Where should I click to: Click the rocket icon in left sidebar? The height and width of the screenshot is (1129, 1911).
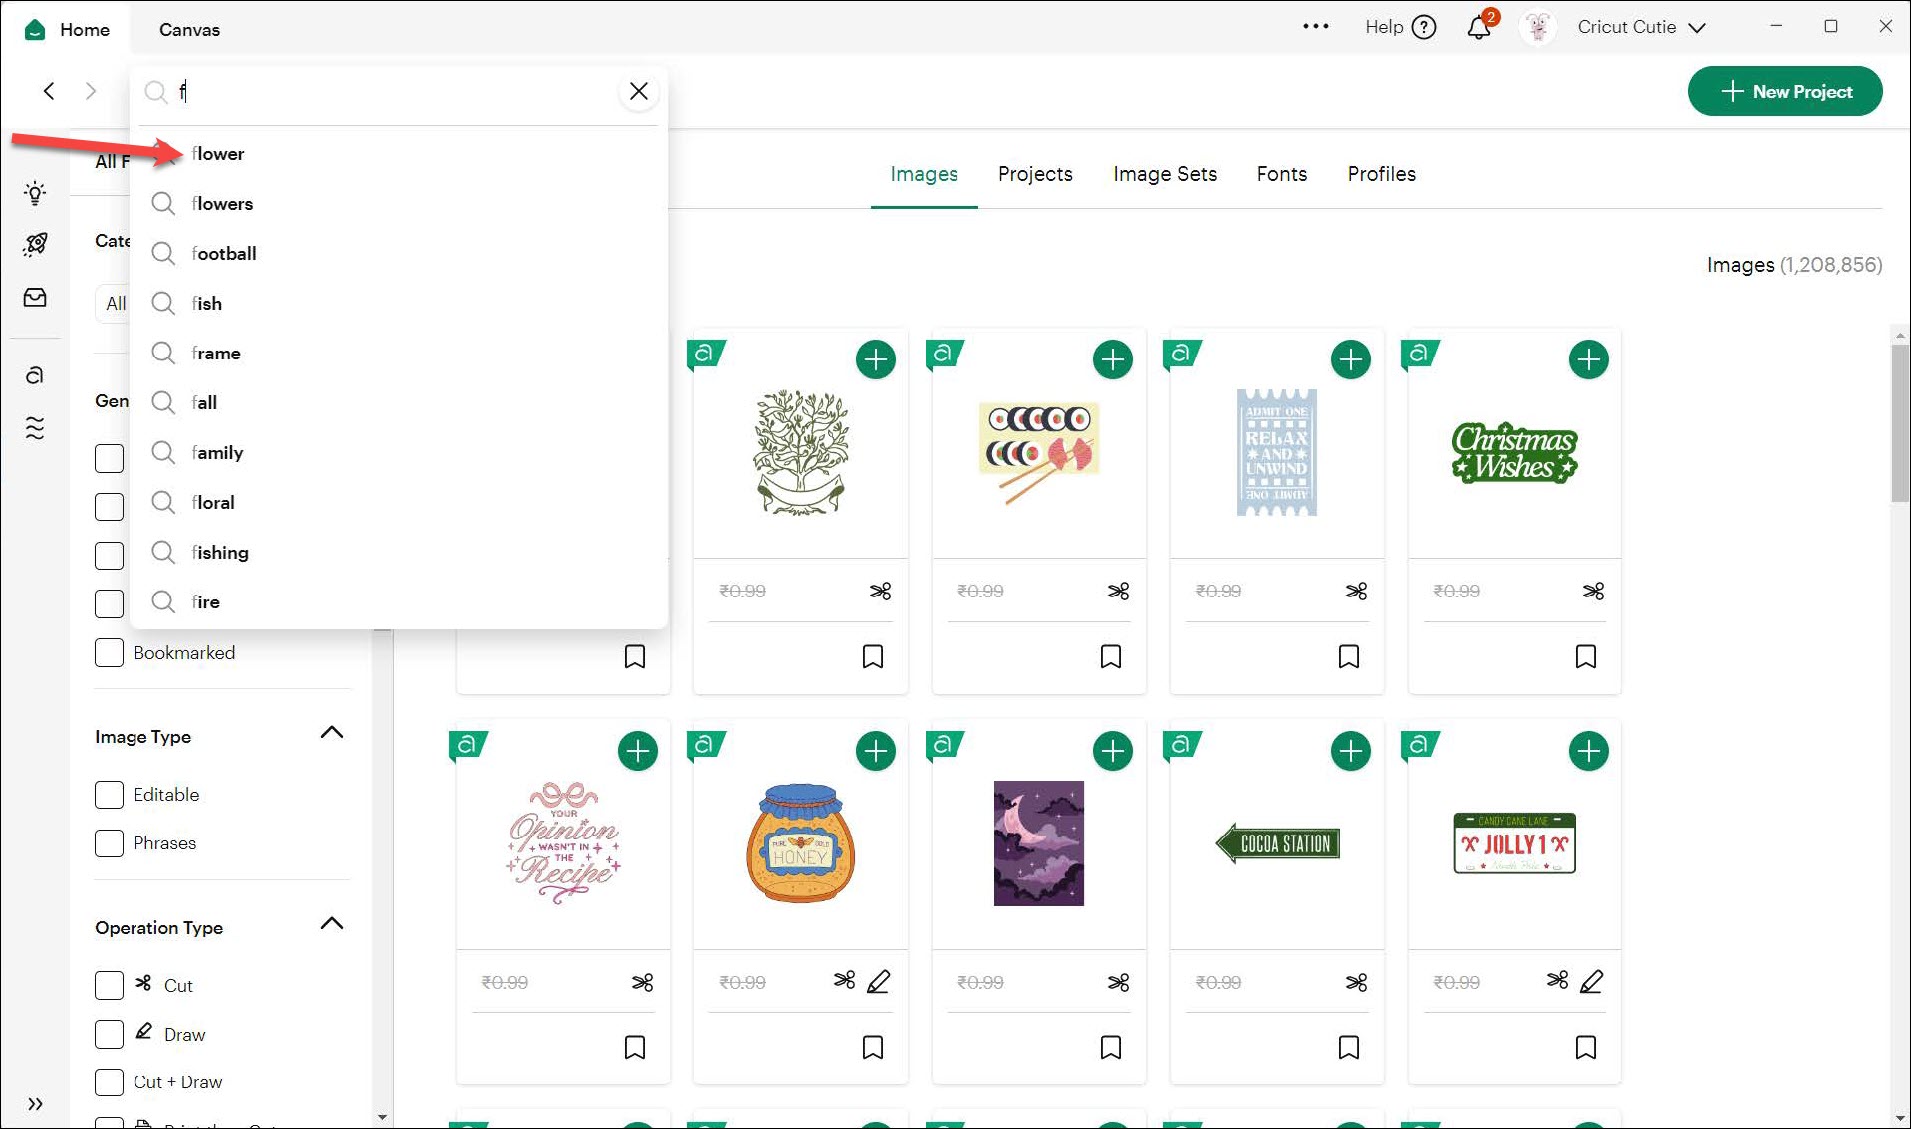pos(35,244)
